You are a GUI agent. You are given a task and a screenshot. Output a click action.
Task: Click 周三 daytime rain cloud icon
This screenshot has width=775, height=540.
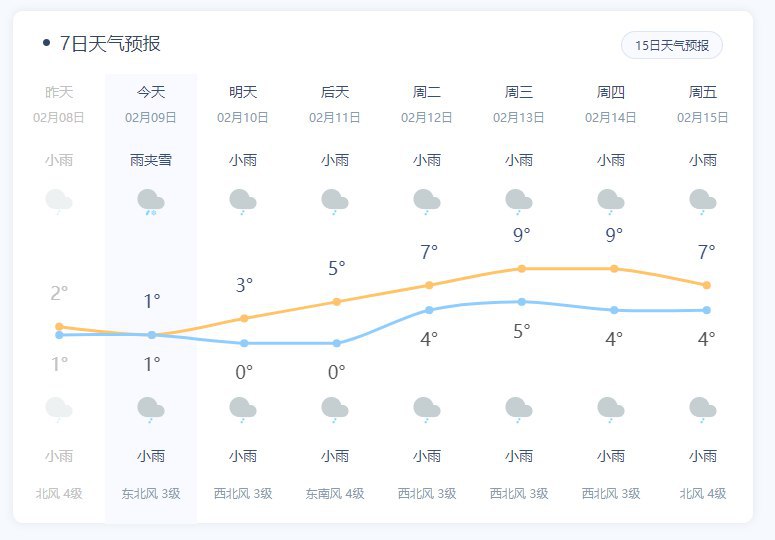coord(519,201)
